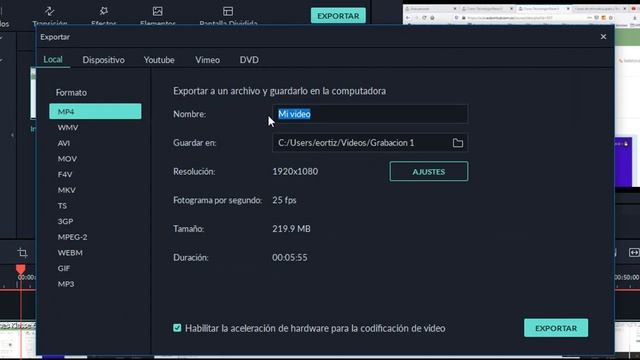Open AJUSTES resolution settings
The image size is (640, 360).
coord(429,171)
